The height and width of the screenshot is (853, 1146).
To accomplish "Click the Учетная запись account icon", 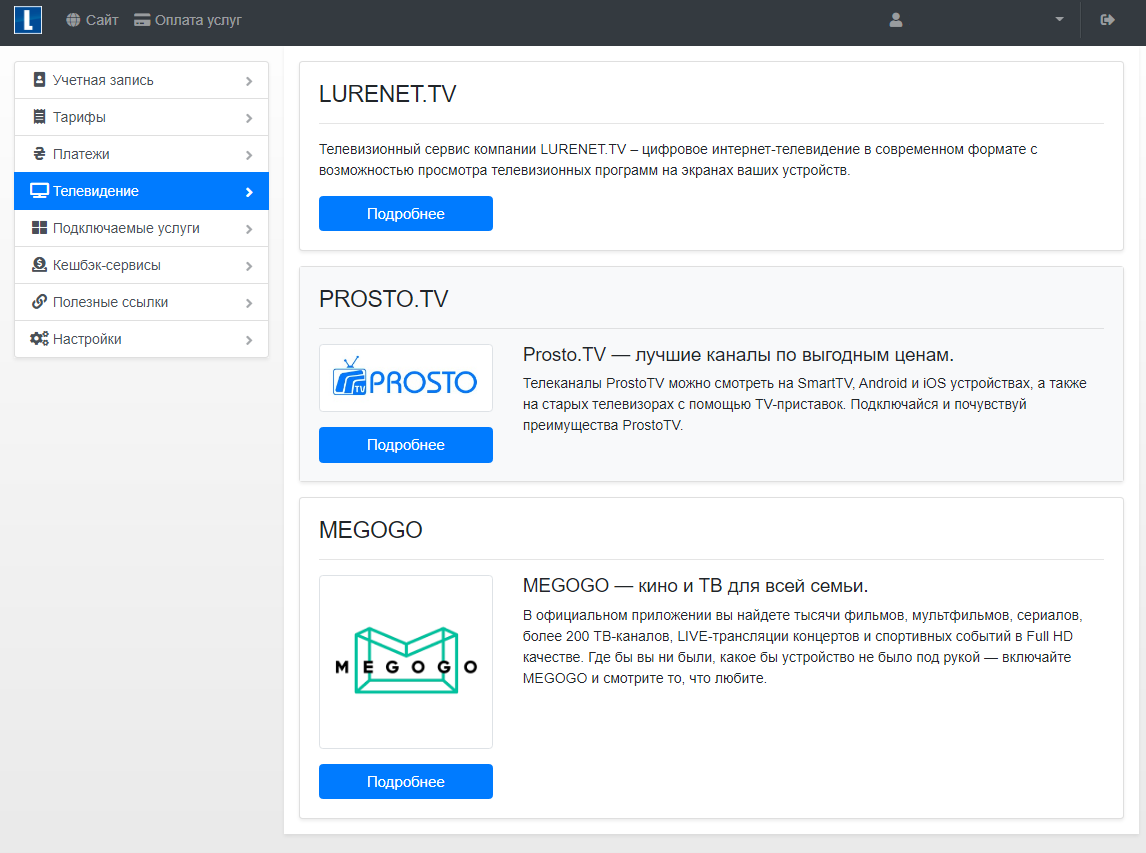I will [x=39, y=80].
